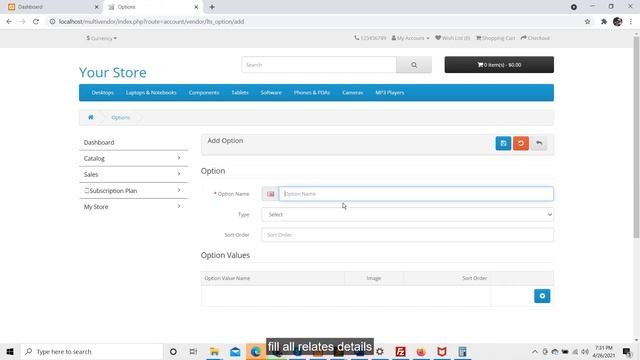The image size is (640, 360).
Task: Open the Wish List link
Action: [452, 38]
